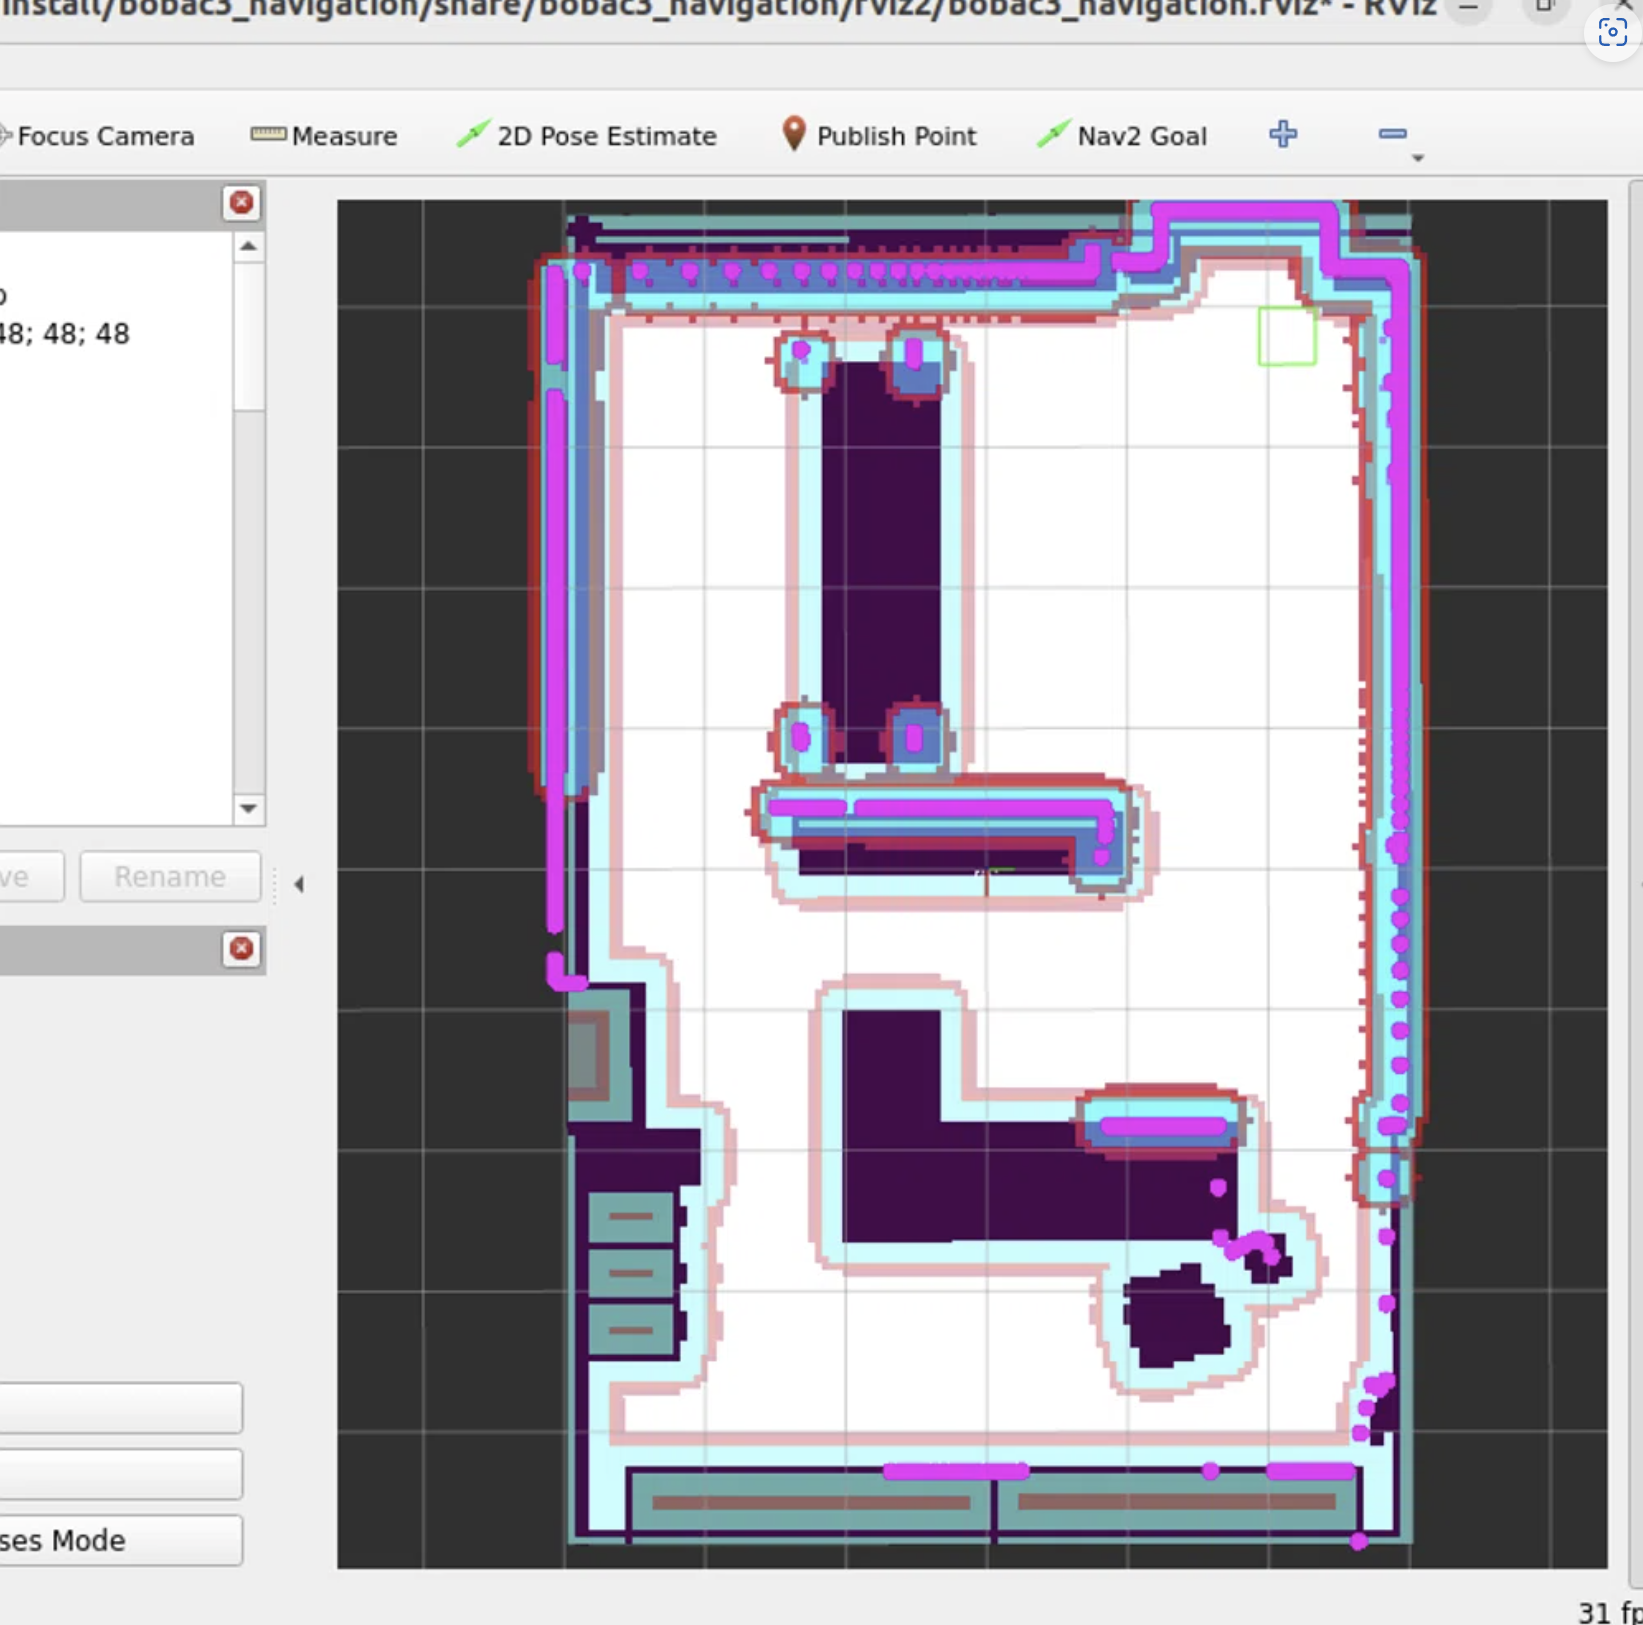The image size is (1643, 1625).
Task: Select the Focus Camera tool
Action: tap(97, 136)
